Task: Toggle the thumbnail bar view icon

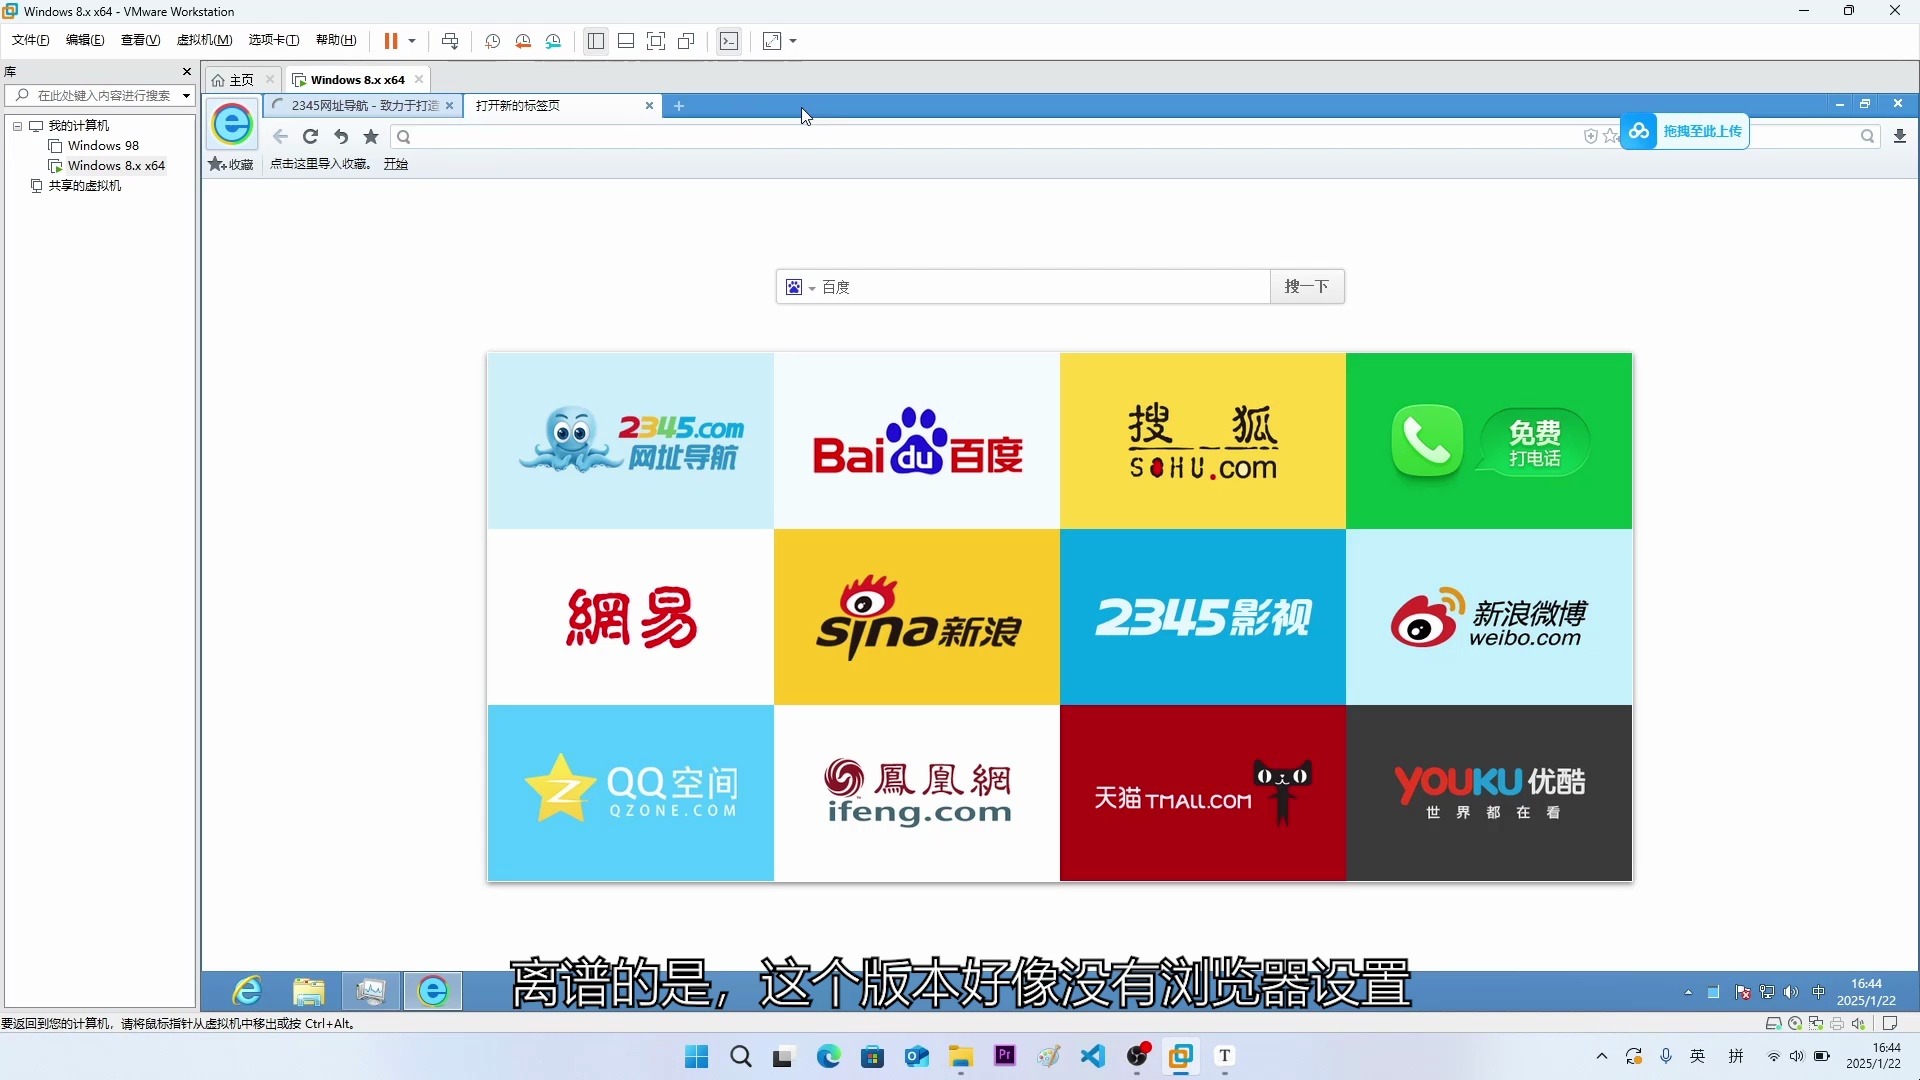Action: 626,41
